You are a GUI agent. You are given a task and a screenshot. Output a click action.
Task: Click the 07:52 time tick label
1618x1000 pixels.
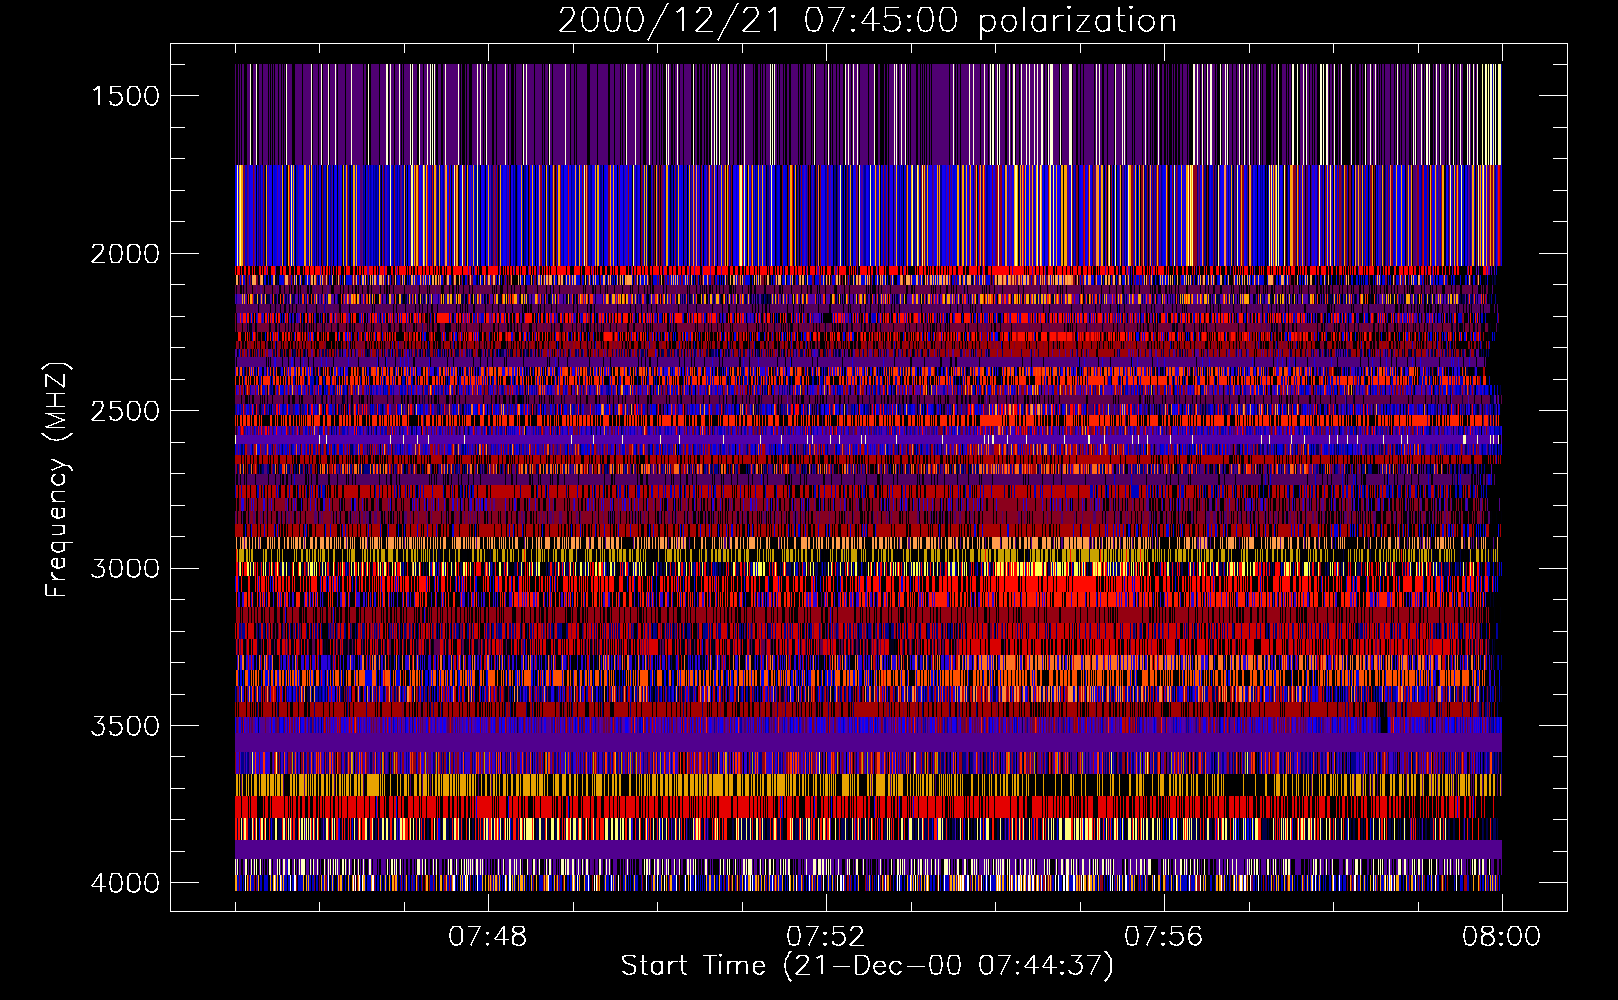(826, 937)
